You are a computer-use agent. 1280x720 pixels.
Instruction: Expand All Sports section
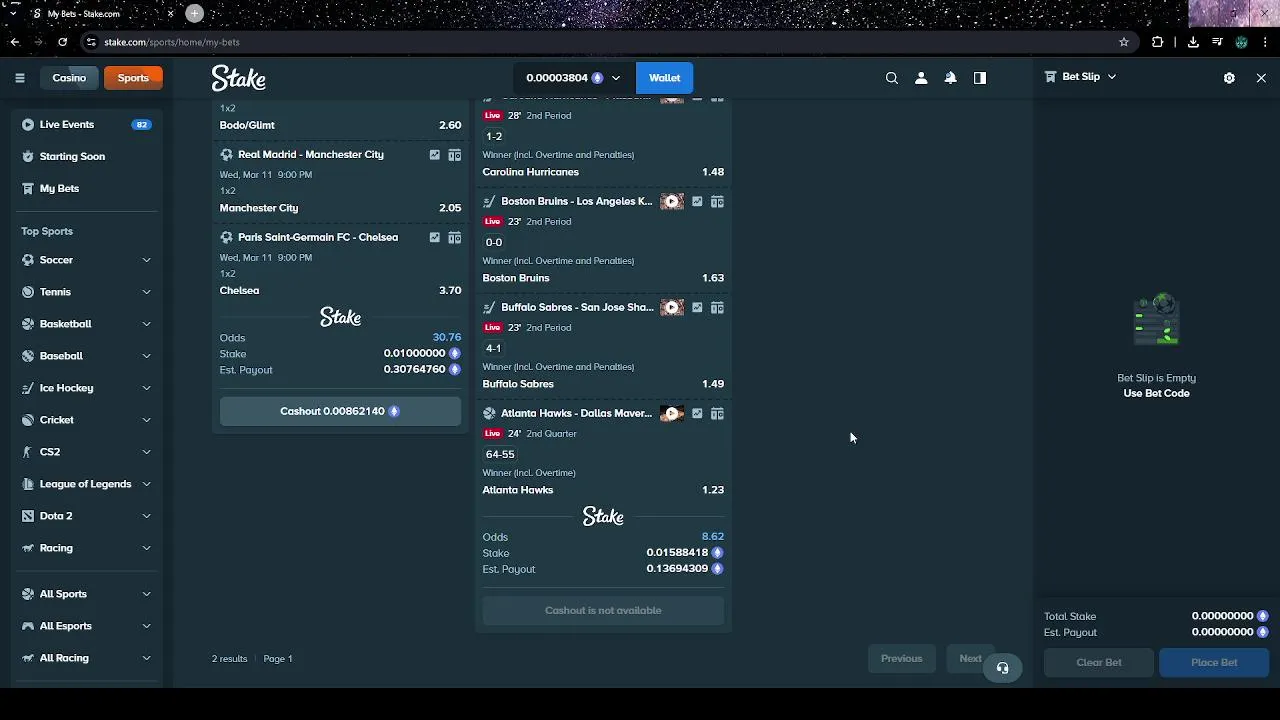coord(146,594)
